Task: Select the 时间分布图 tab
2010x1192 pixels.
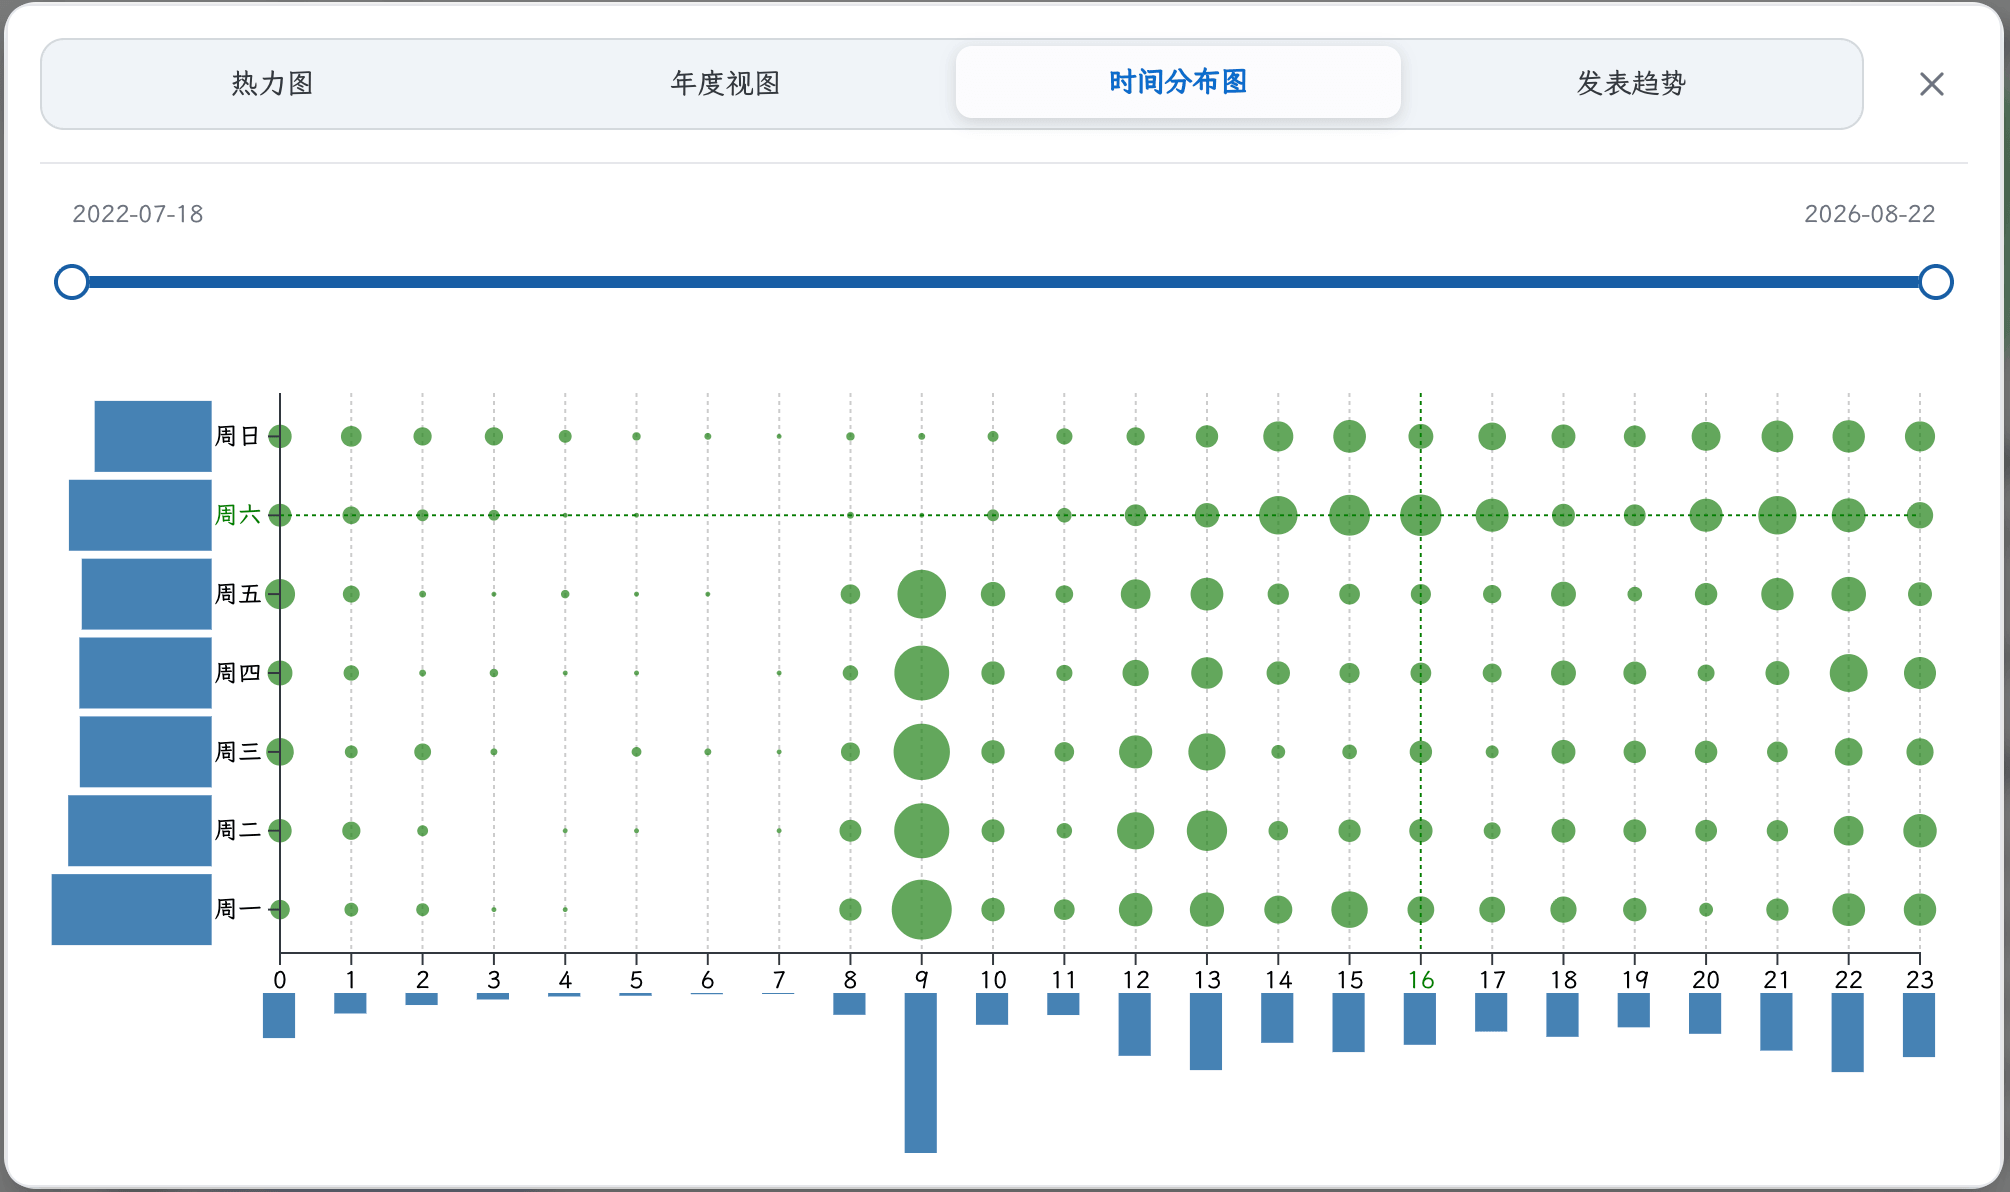Action: (x=1178, y=83)
